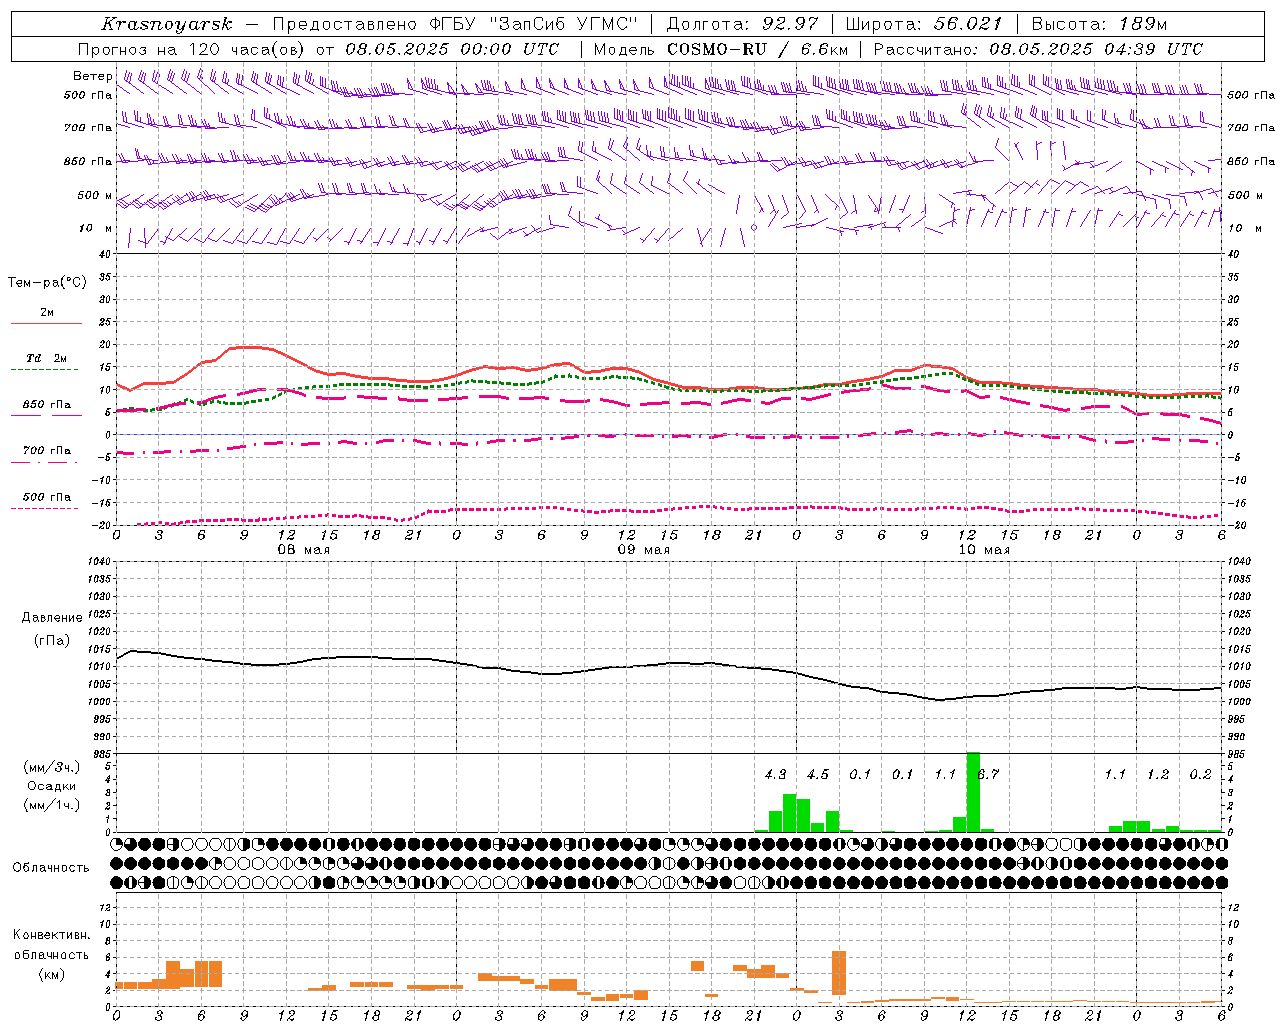Click the 6.7 precipitation total value

[x=987, y=774]
